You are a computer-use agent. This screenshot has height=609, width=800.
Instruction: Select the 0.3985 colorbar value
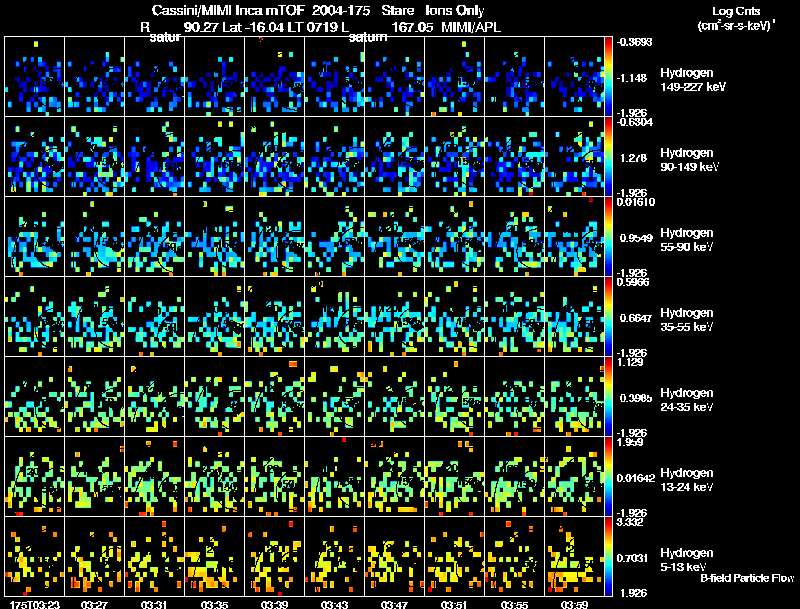[636, 398]
